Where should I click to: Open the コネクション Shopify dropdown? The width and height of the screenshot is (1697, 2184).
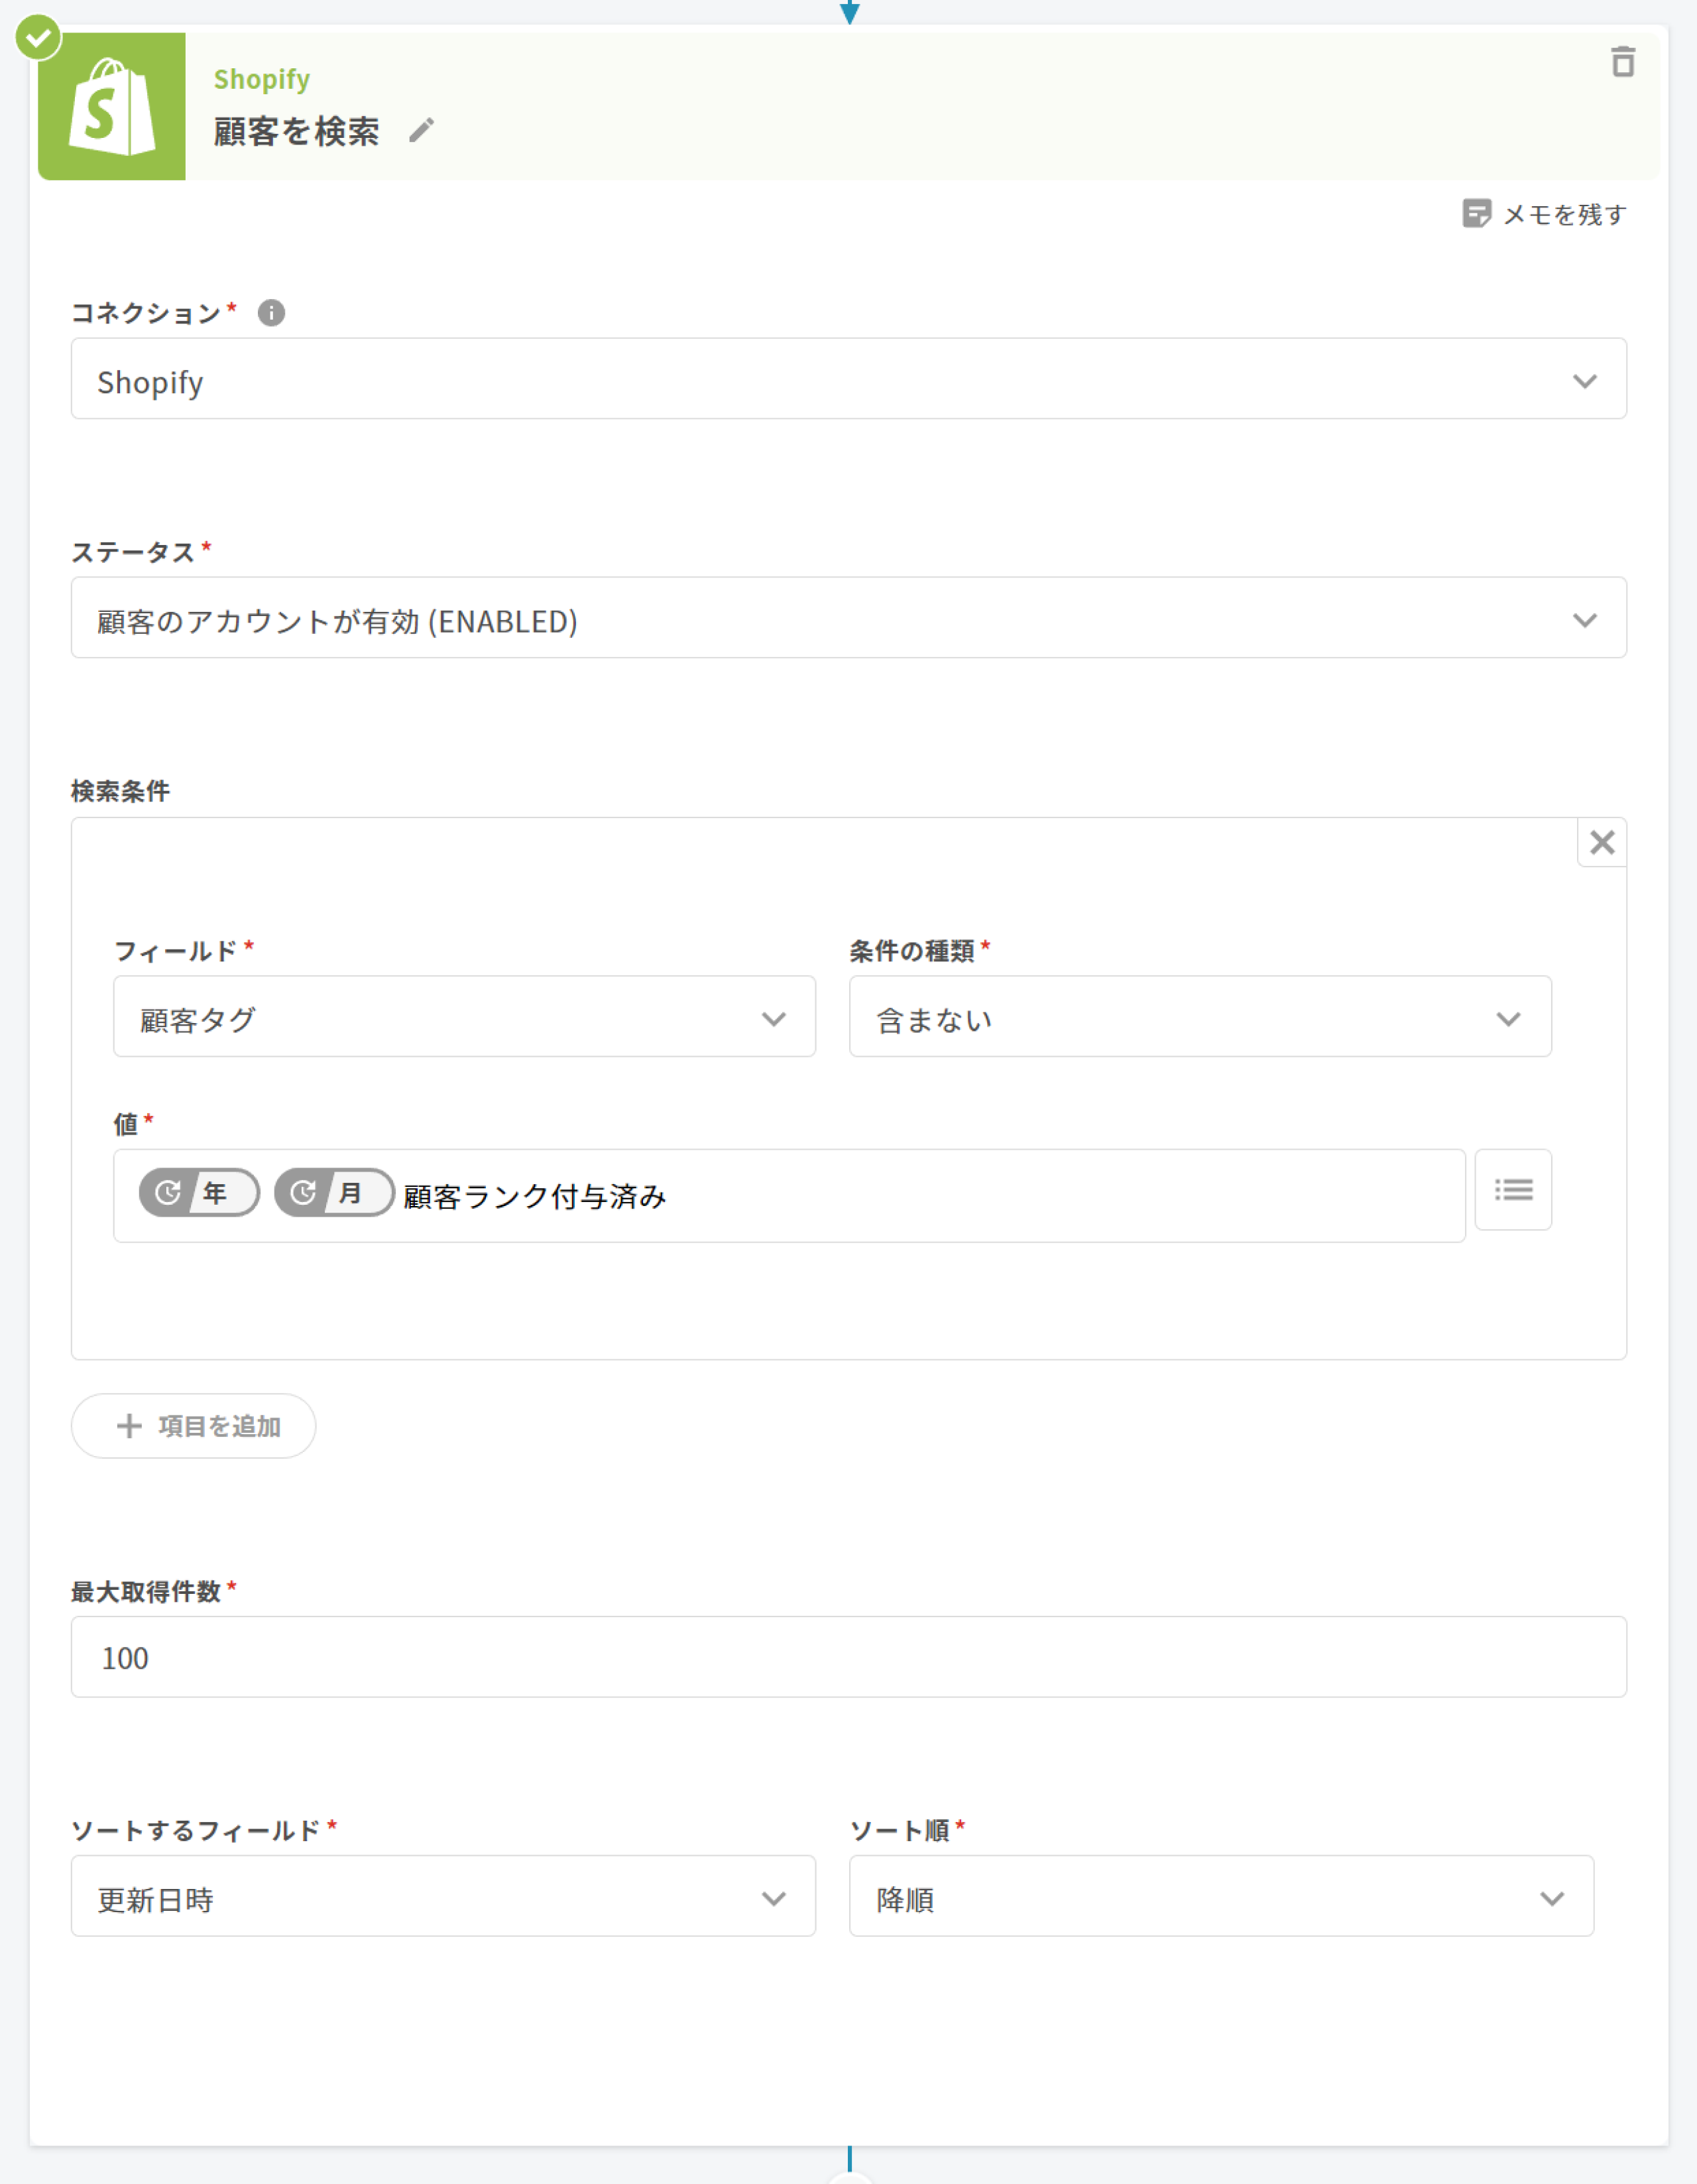click(x=847, y=379)
